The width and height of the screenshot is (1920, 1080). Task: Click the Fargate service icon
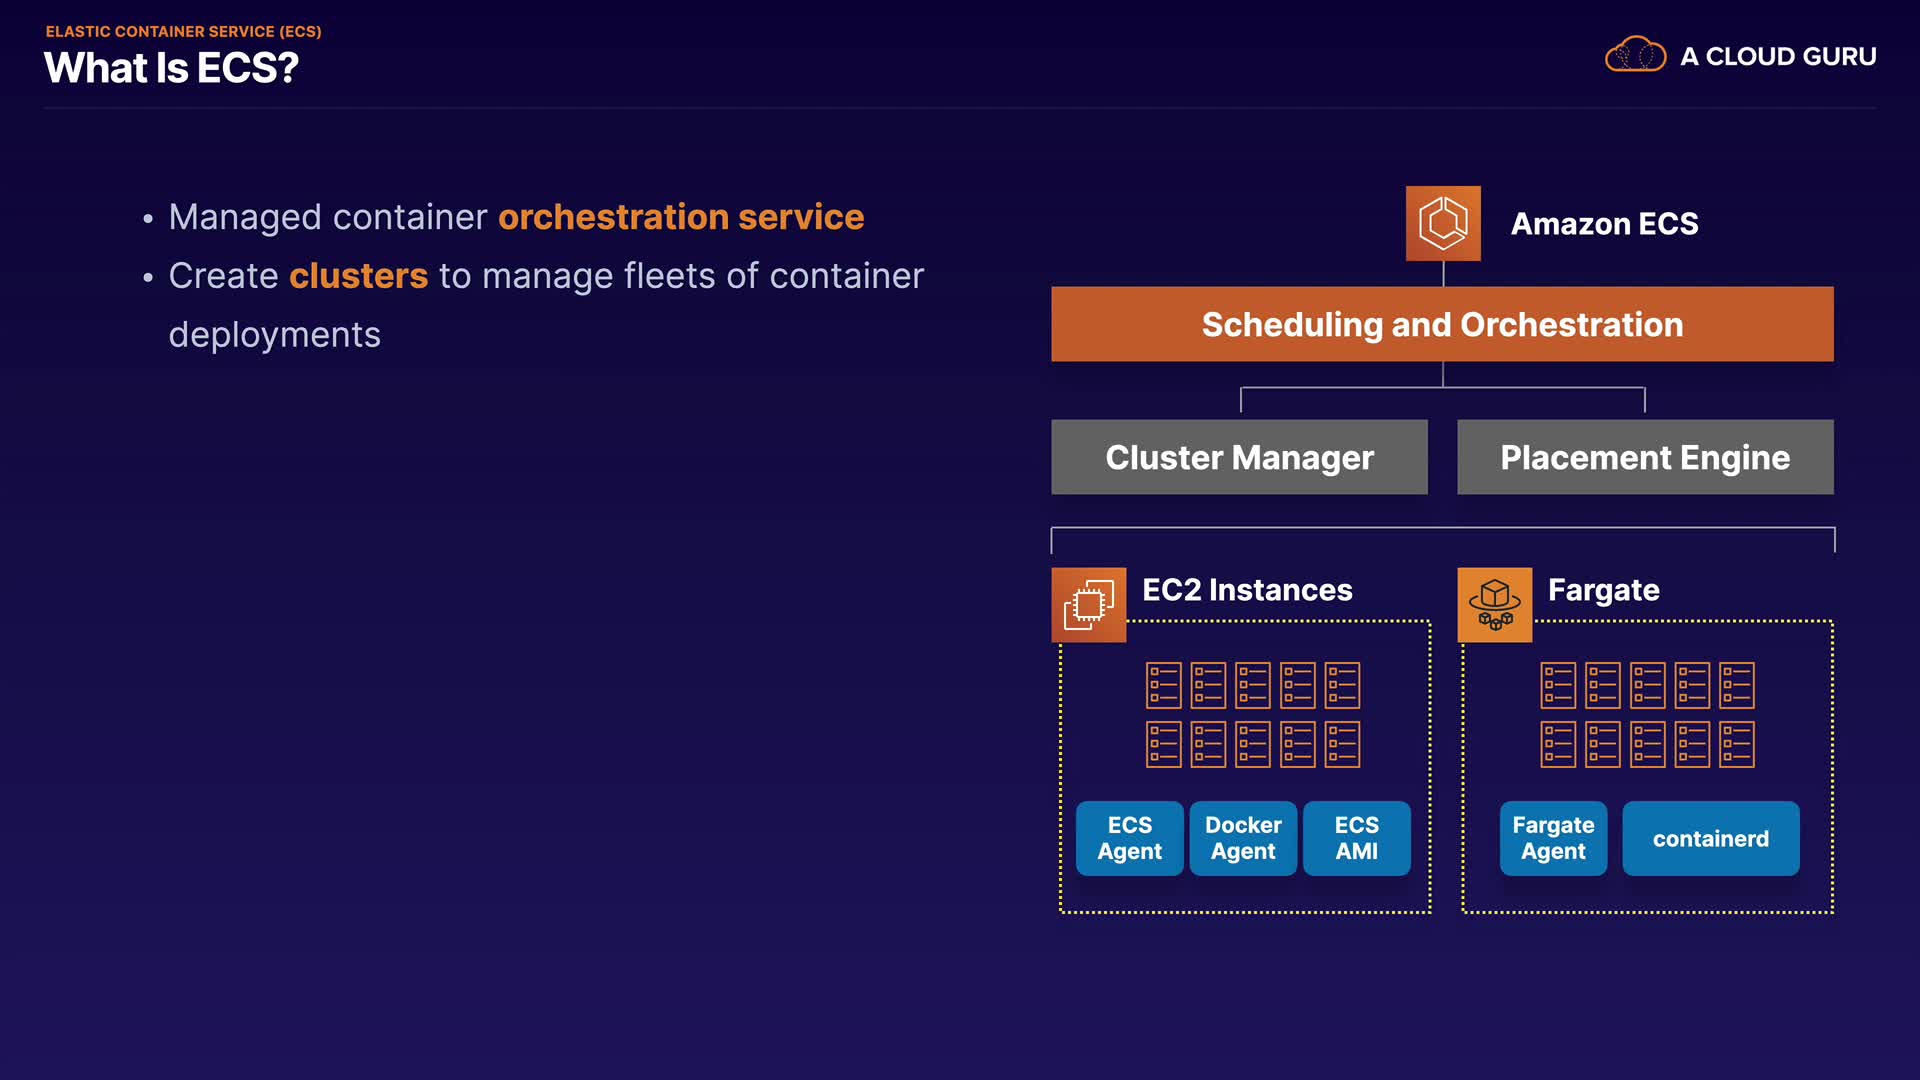pyautogui.click(x=1494, y=605)
